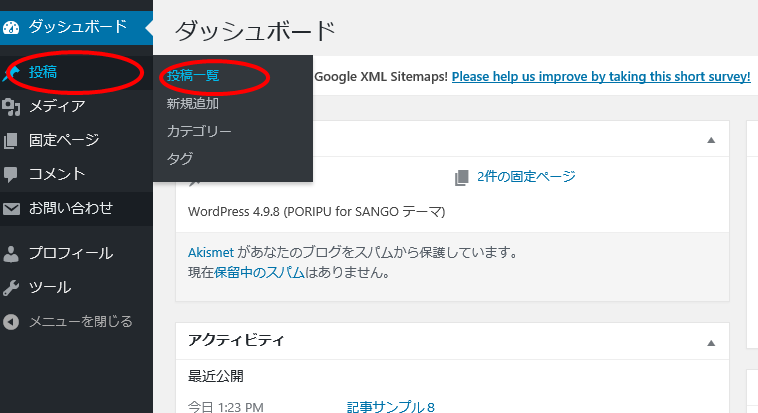Select カテゴリー in the flyout submenu
758x413 pixels.
[x=199, y=131]
